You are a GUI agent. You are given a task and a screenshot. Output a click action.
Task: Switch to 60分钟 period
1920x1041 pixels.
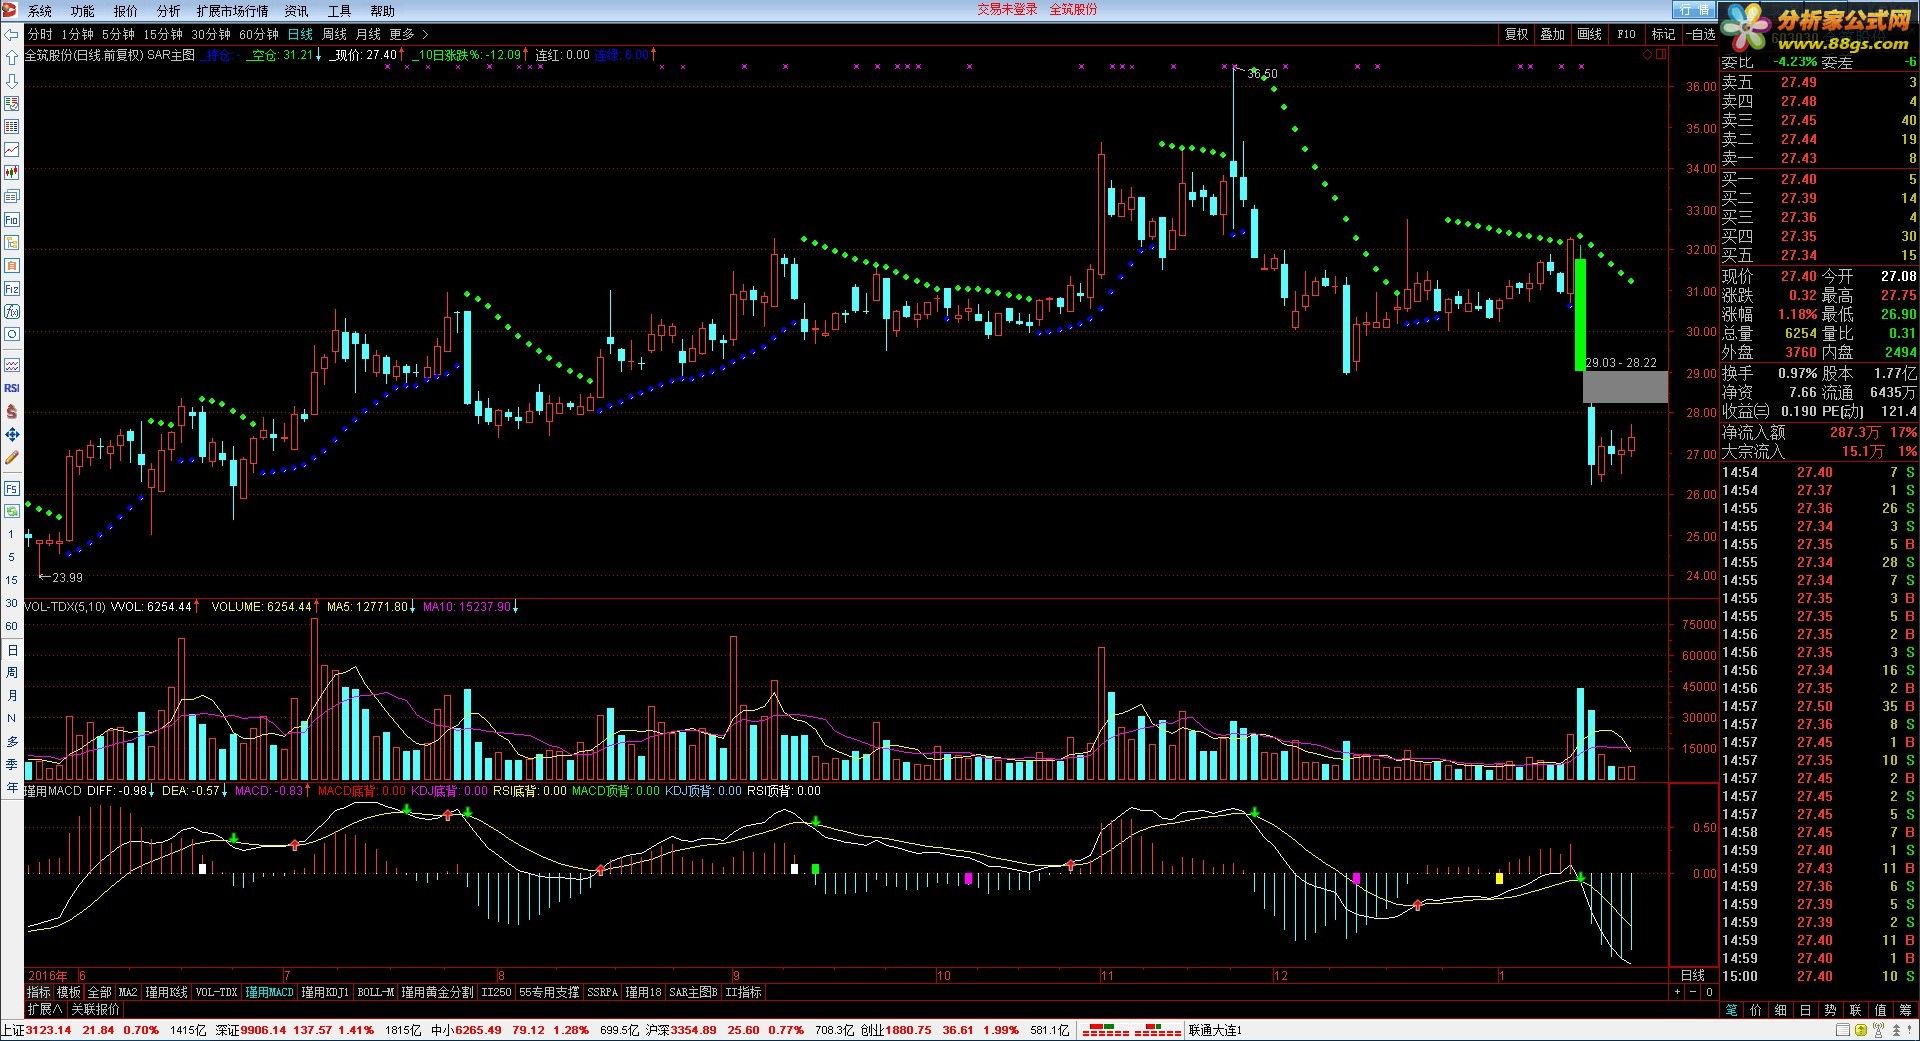point(259,34)
